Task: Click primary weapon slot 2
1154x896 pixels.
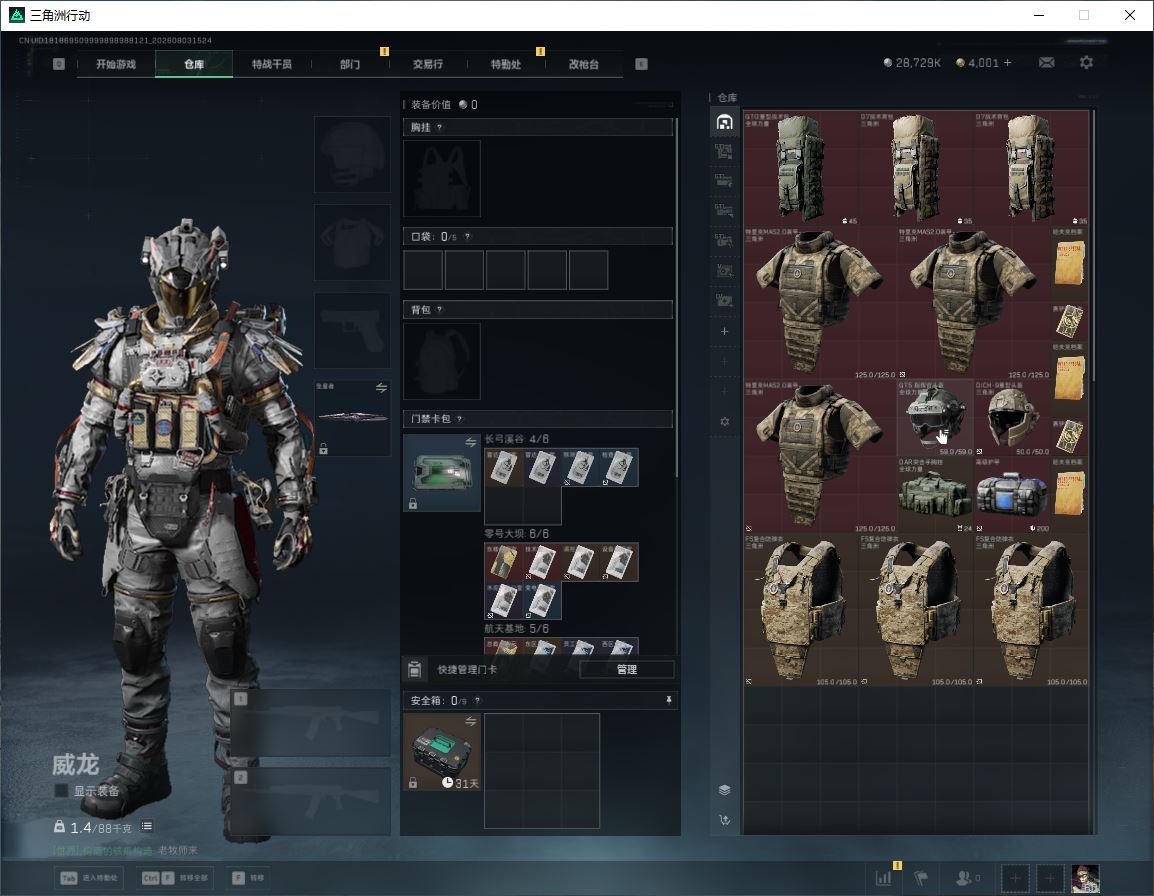Action: tap(311, 802)
